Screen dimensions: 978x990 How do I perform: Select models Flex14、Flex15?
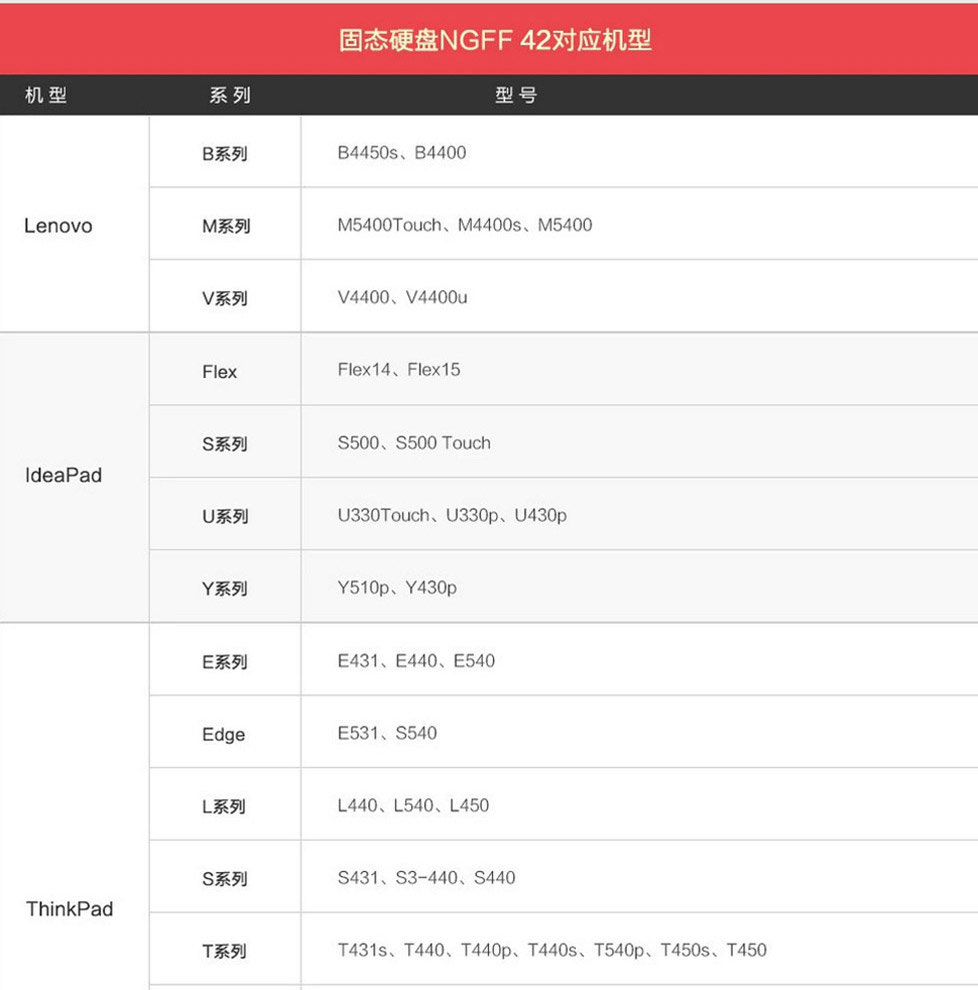[x=398, y=369]
